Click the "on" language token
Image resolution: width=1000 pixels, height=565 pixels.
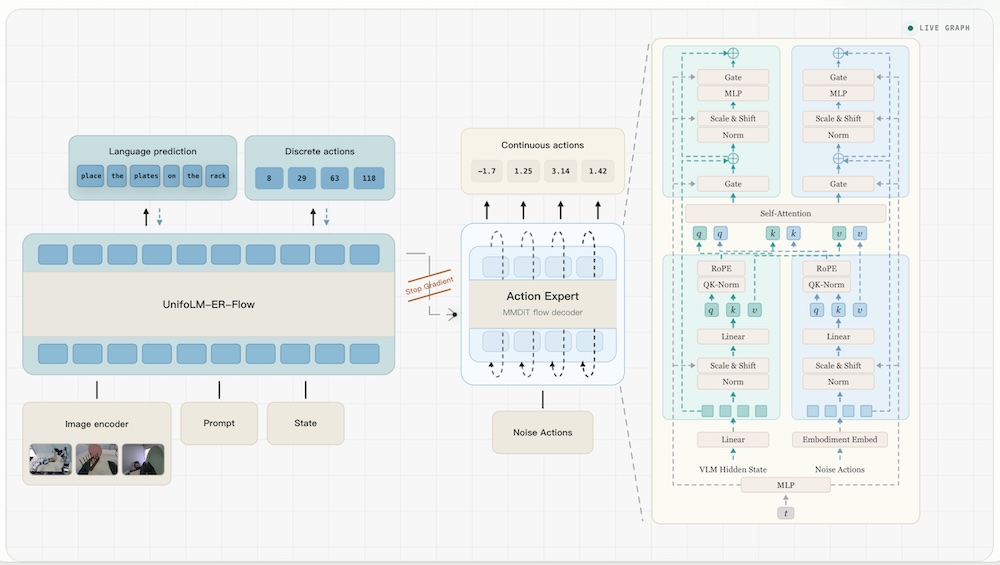172,176
